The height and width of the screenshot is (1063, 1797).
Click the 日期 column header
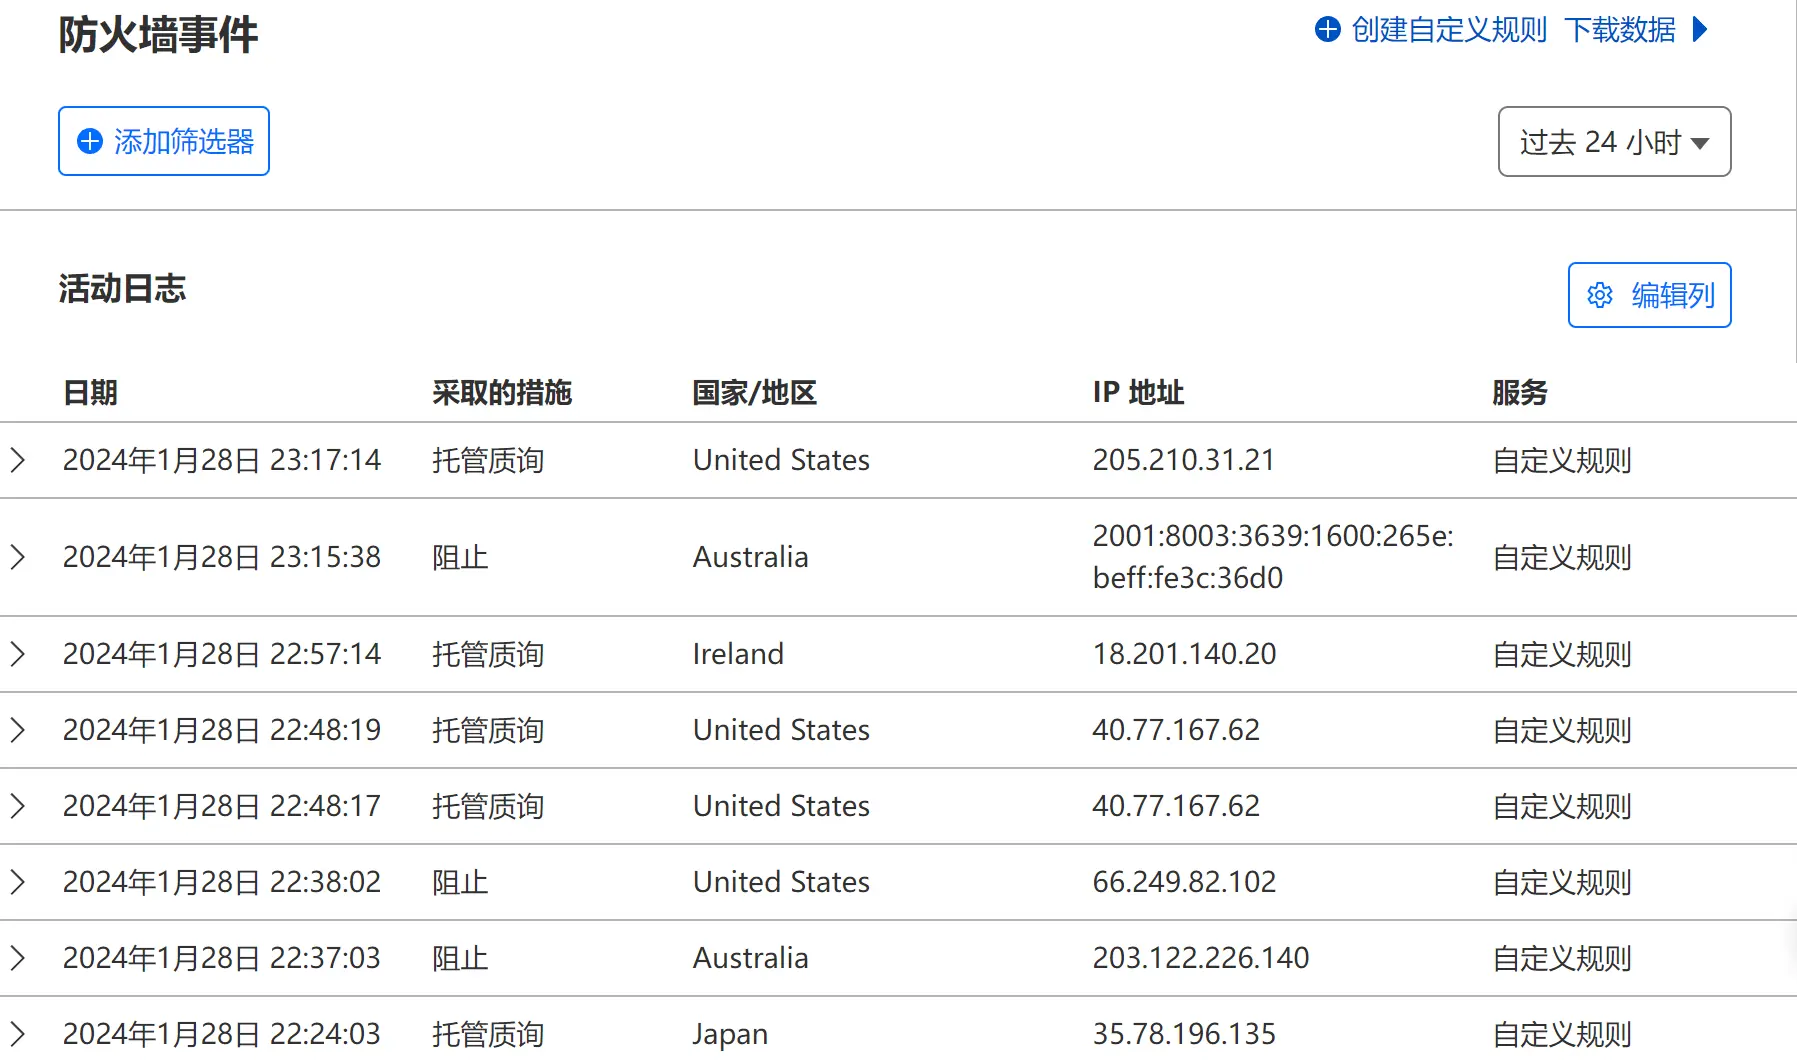[x=90, y=392]
